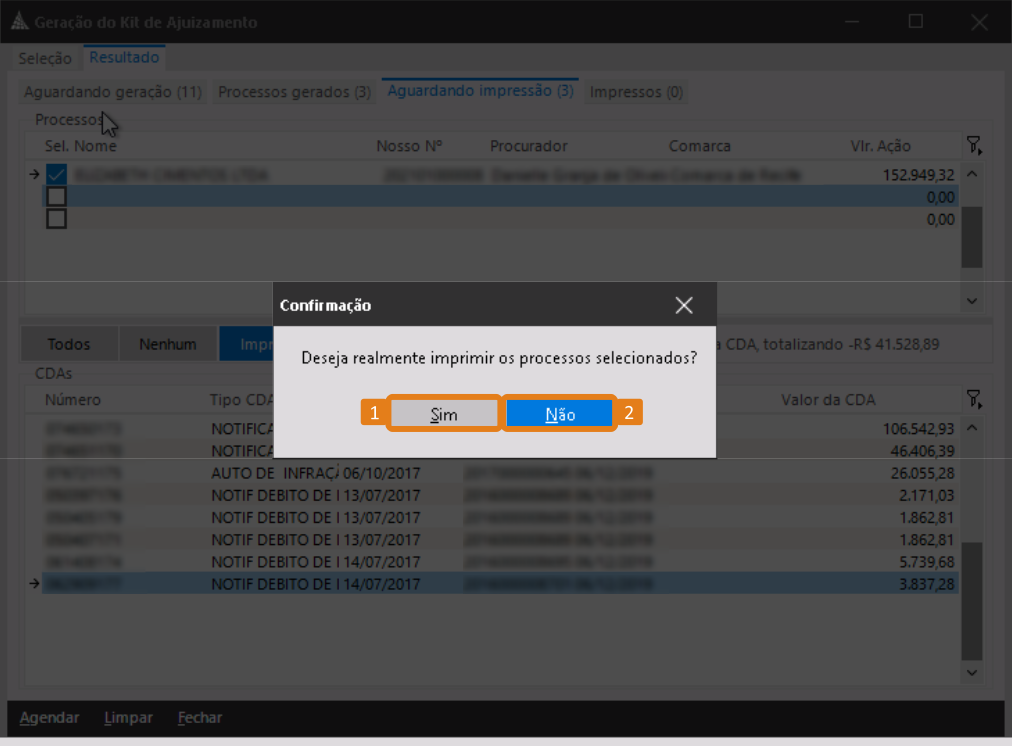Click the app logo in title bar

click(x=19, y=21)
